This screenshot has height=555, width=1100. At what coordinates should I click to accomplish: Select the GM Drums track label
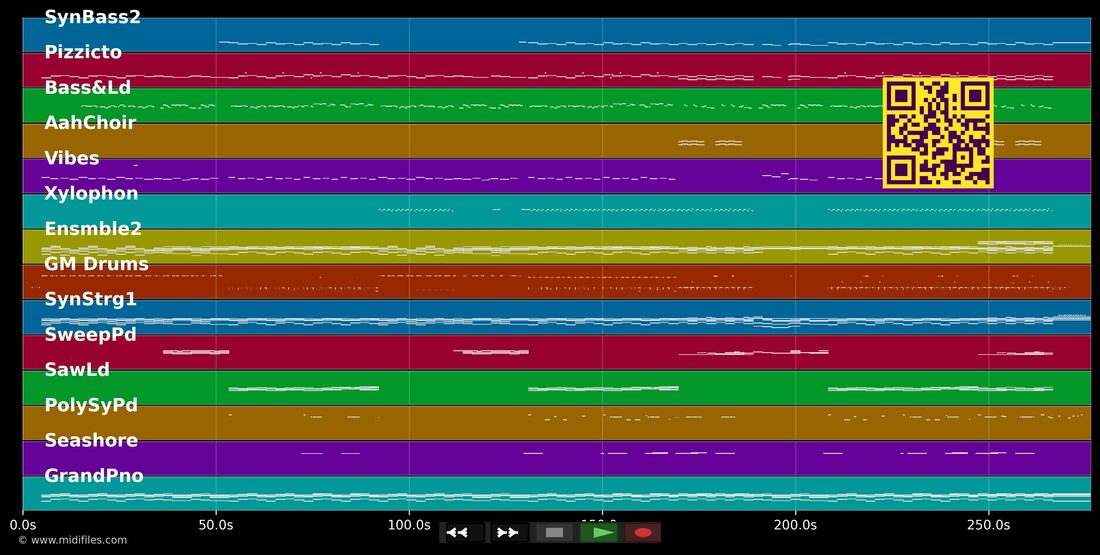(96, 264)
